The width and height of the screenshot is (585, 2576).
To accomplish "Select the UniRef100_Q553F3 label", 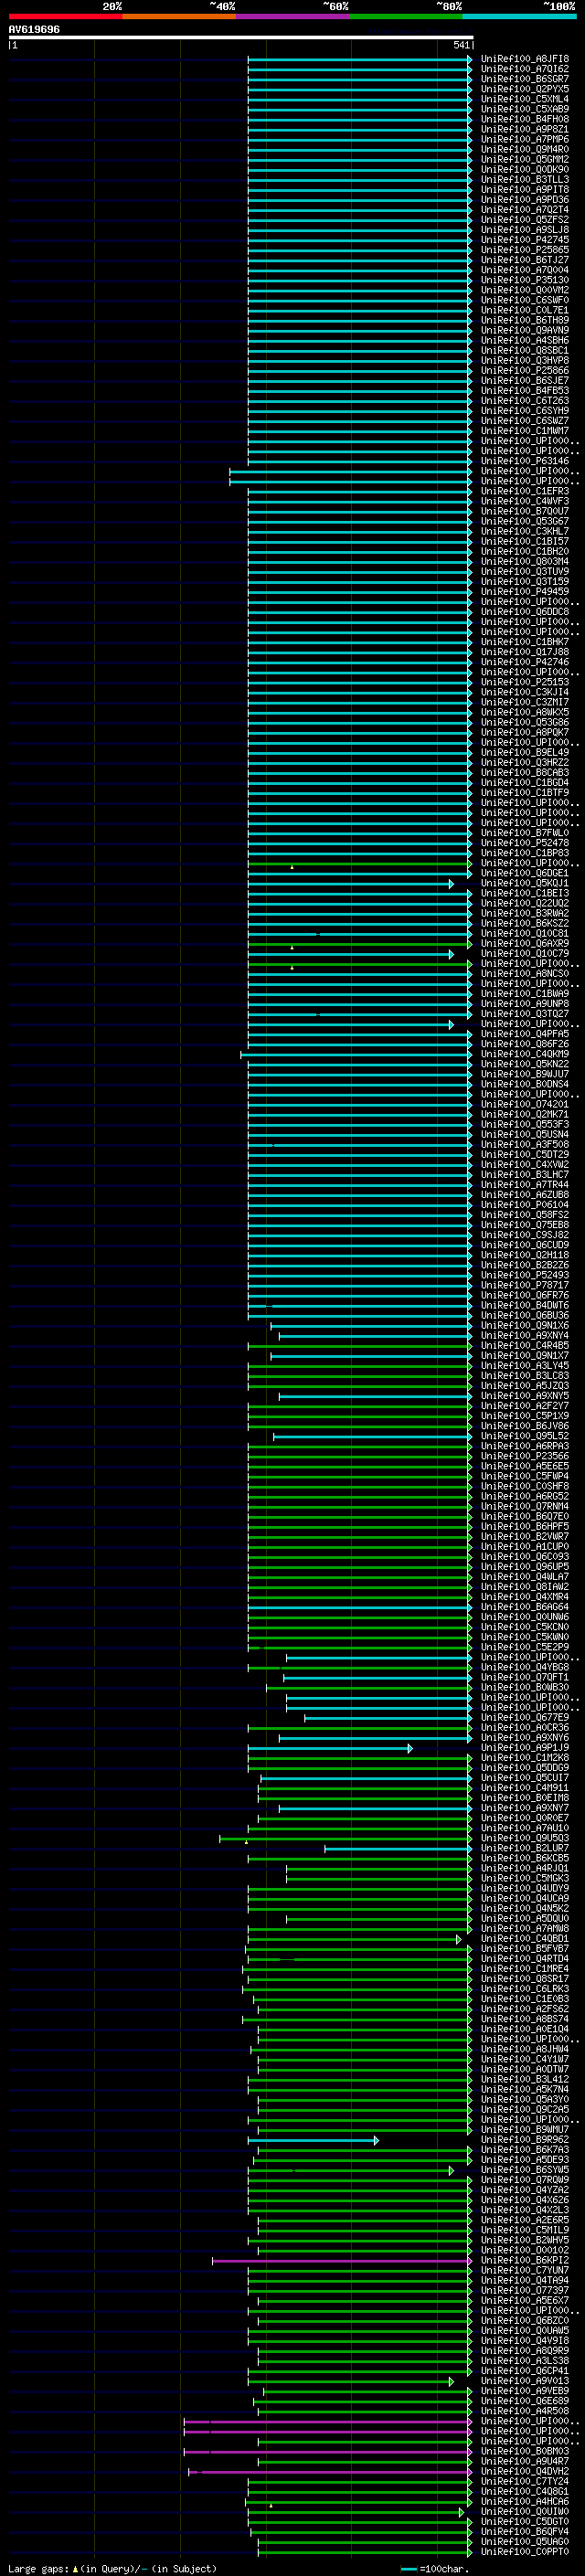I will point(525,1124).
